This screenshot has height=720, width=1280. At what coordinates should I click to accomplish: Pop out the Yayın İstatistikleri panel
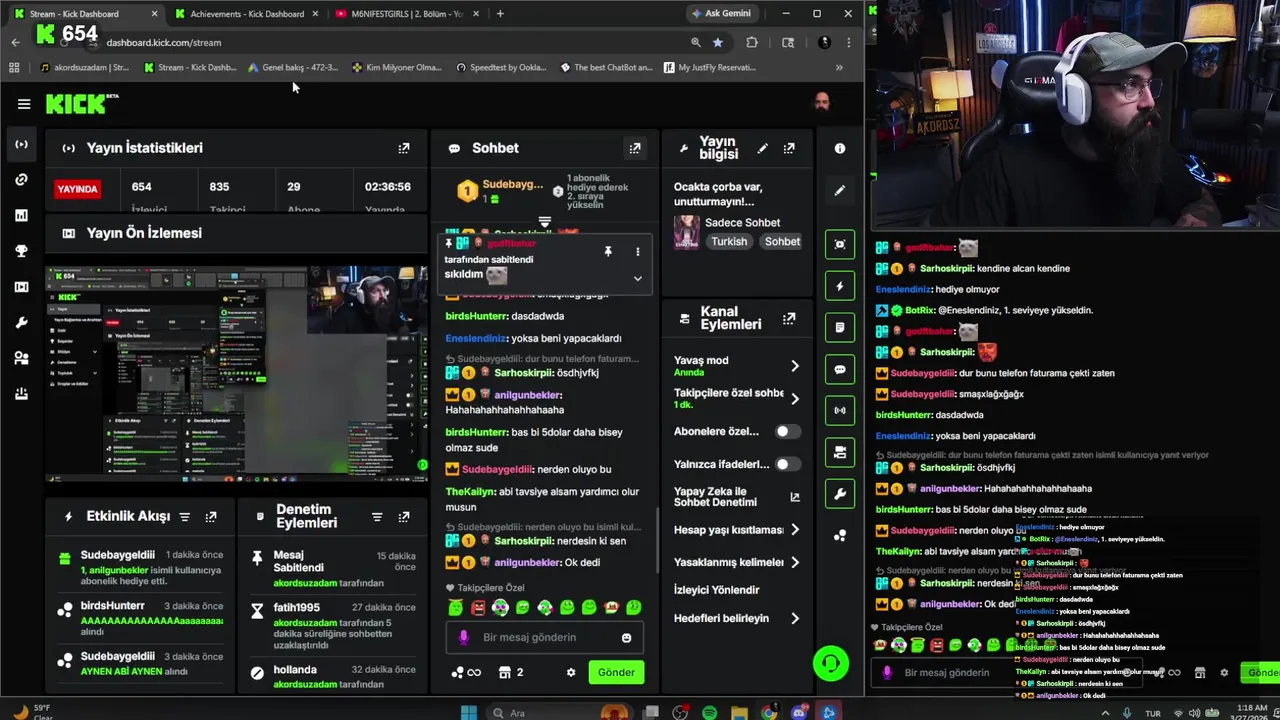(404, 148)
